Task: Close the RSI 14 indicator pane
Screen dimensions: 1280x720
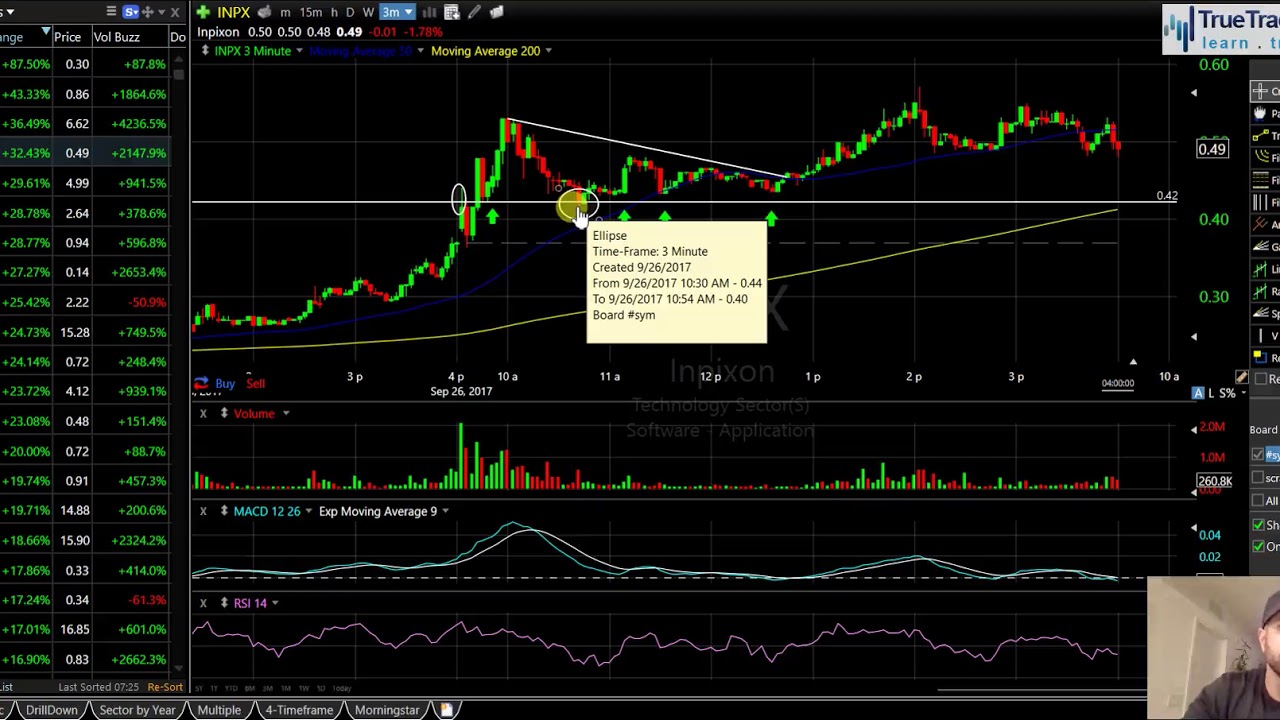Action: coord(203,603)
